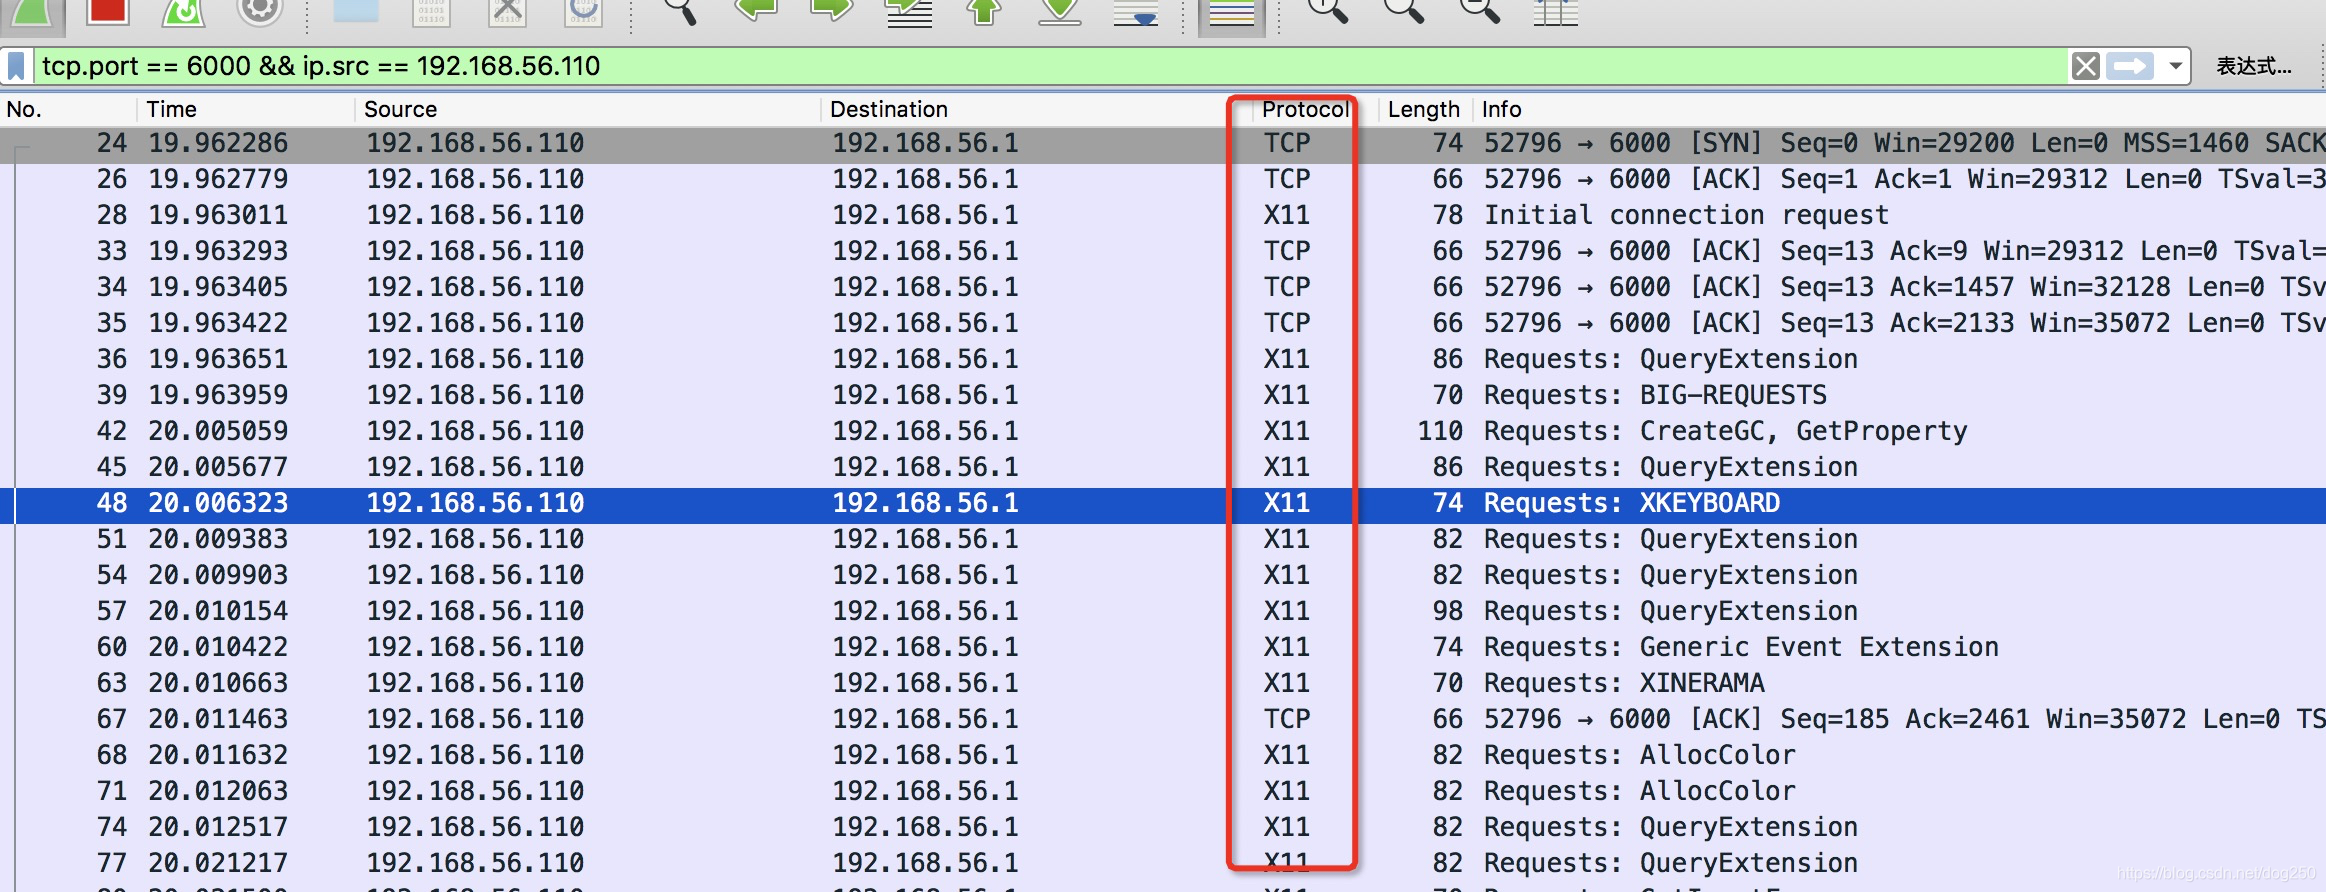Select packet 39 BIG-REQUESTS row
Screen dimensions: 2326x892
coord(1163,395)
